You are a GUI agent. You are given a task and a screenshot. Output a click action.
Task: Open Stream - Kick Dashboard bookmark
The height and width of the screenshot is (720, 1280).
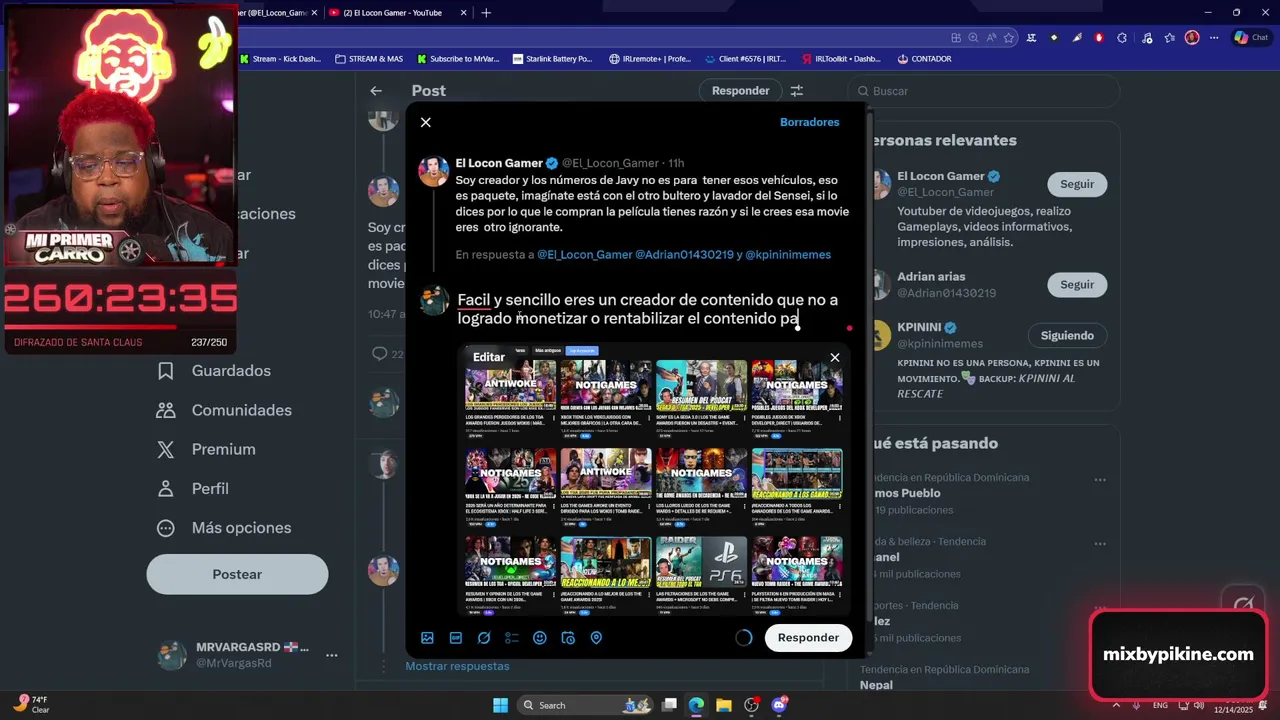pos(279,59)
